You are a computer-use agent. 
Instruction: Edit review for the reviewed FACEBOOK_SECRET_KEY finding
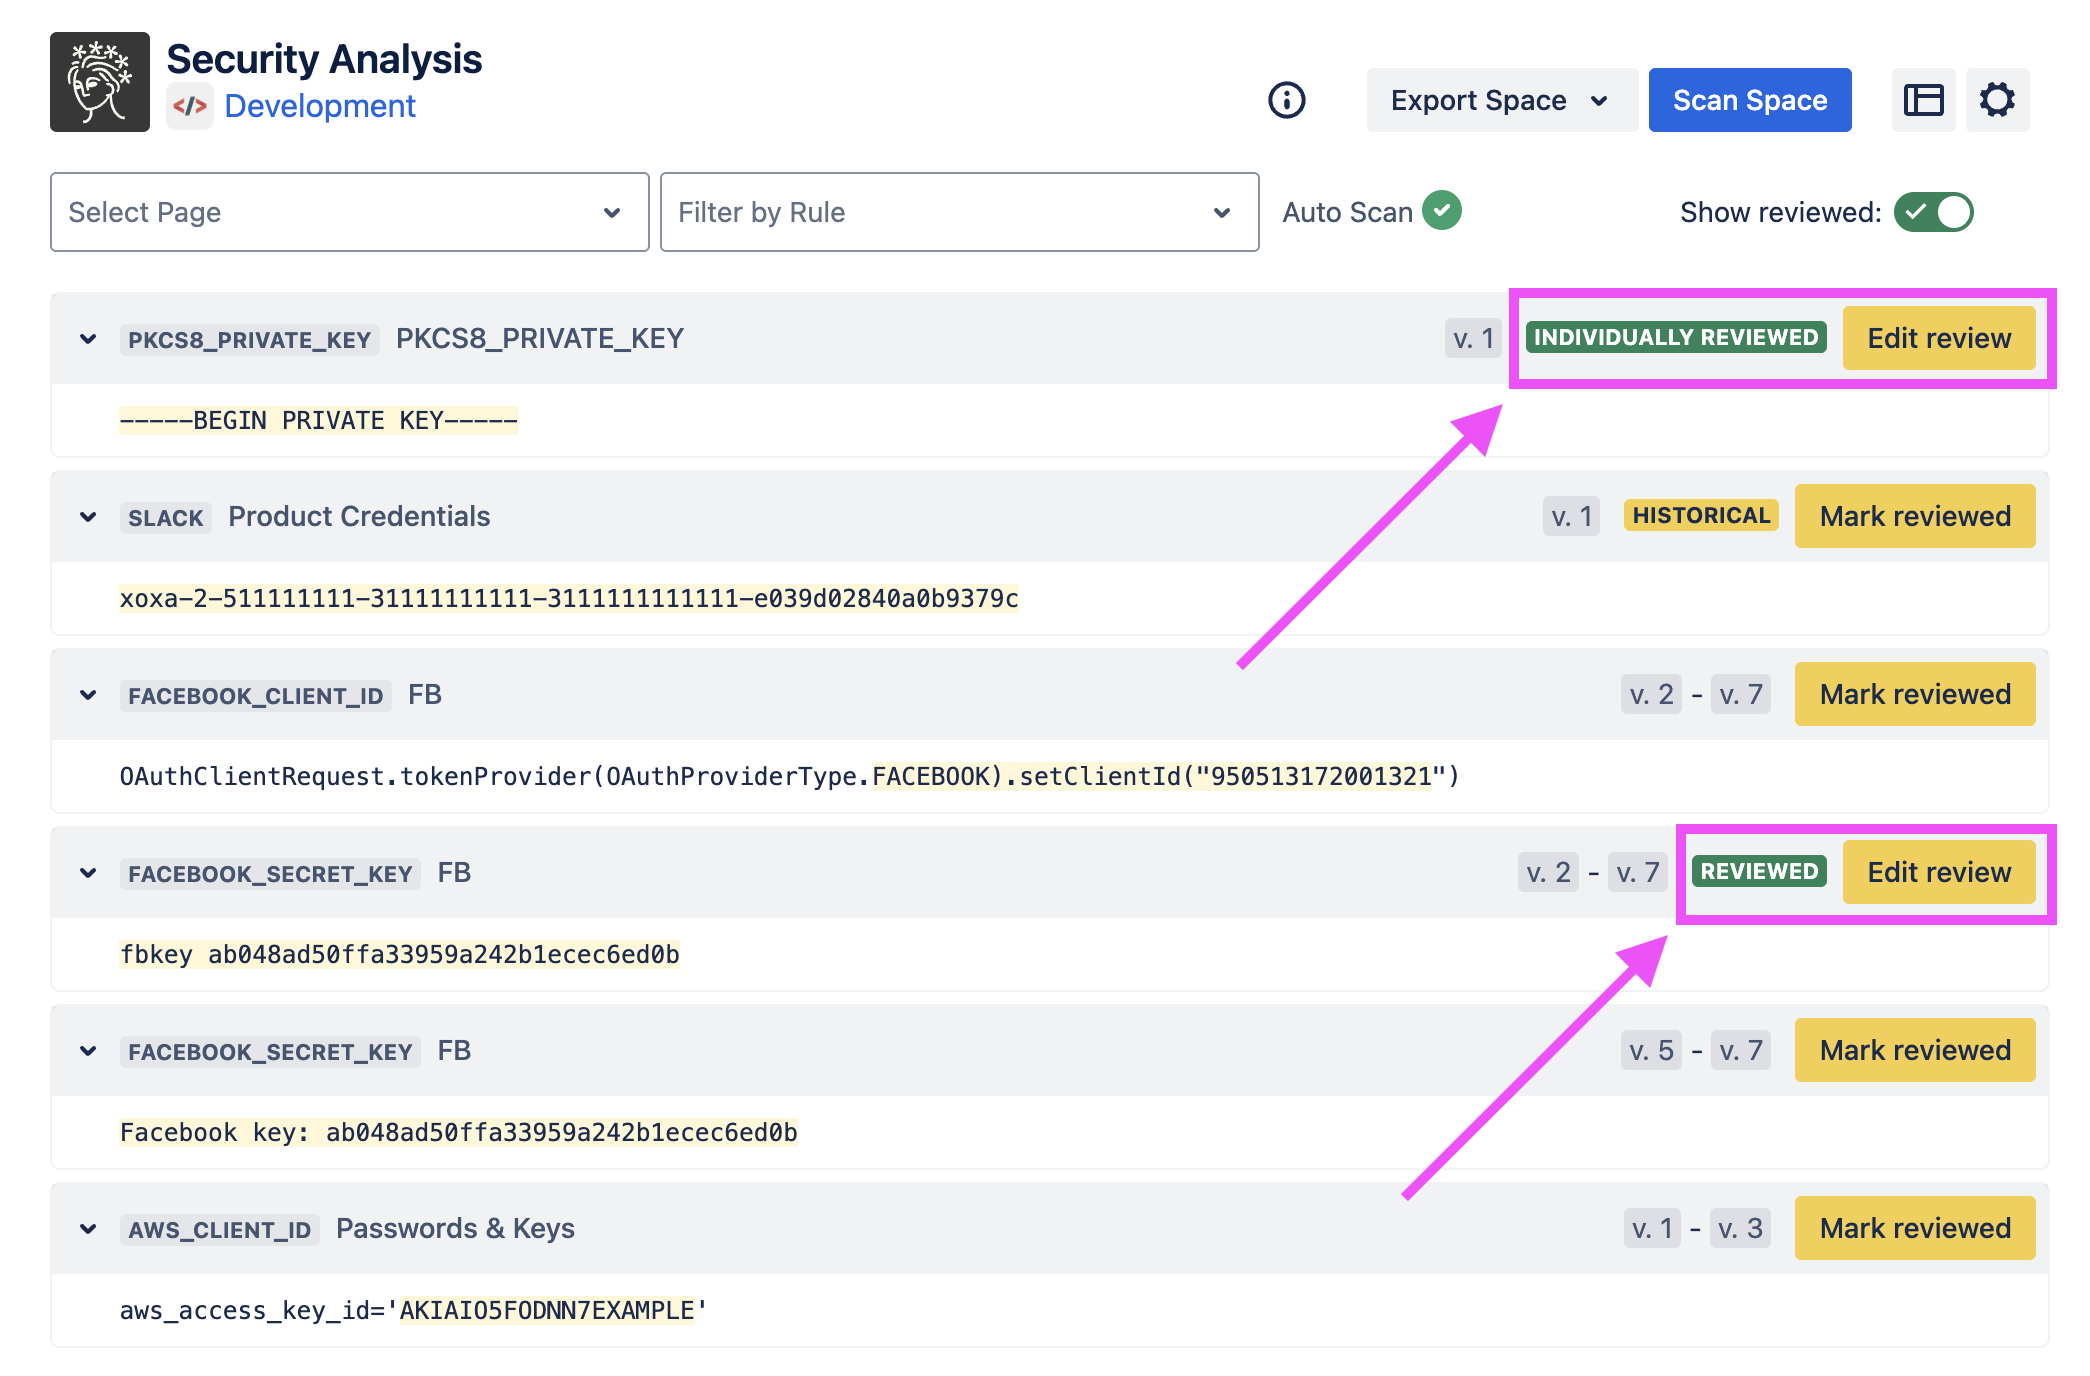[x=1938, y=872]
